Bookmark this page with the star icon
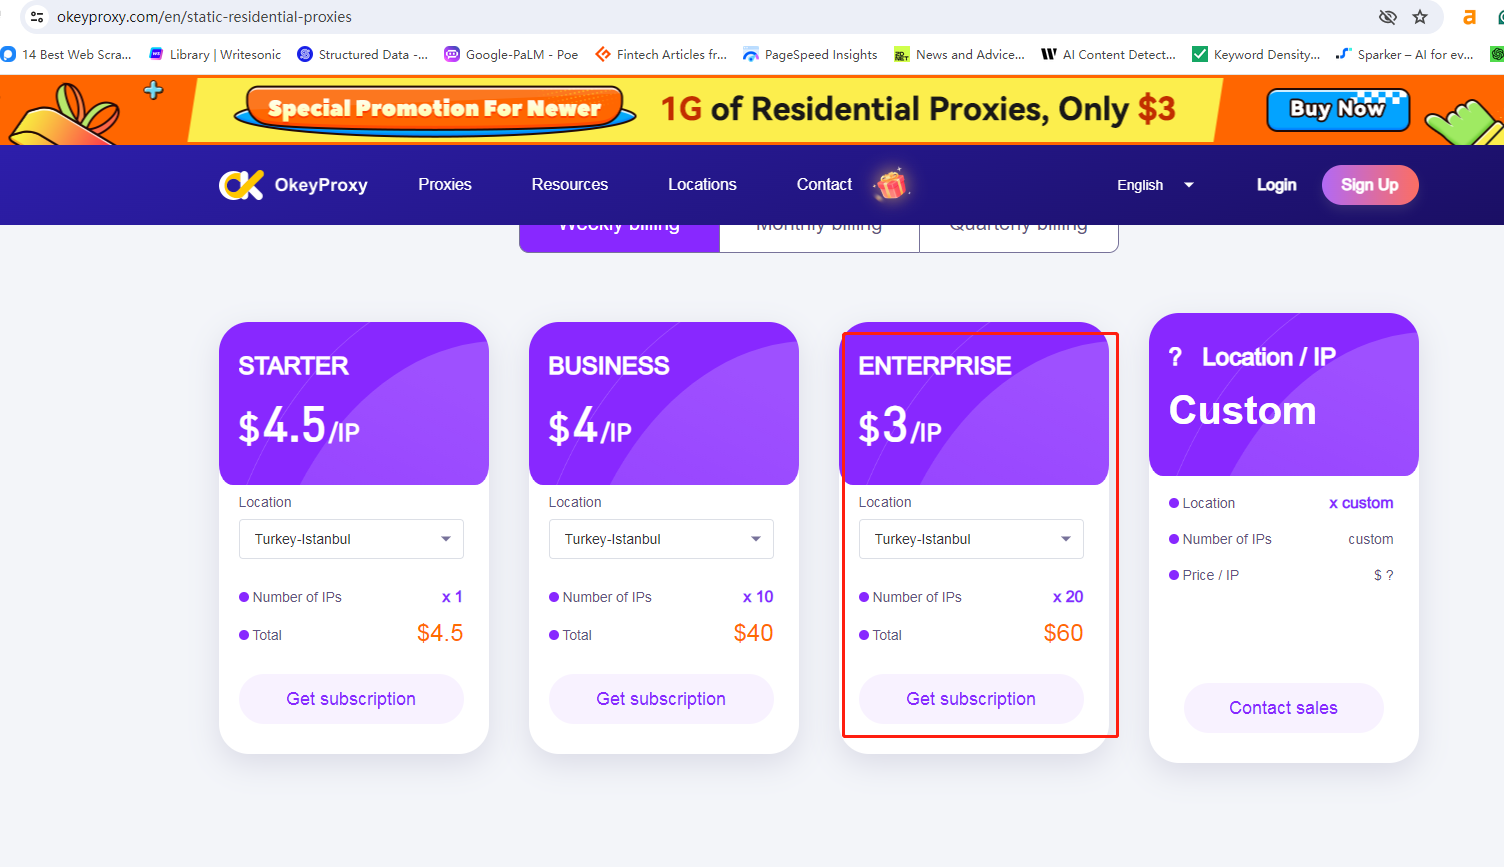 1420,17
